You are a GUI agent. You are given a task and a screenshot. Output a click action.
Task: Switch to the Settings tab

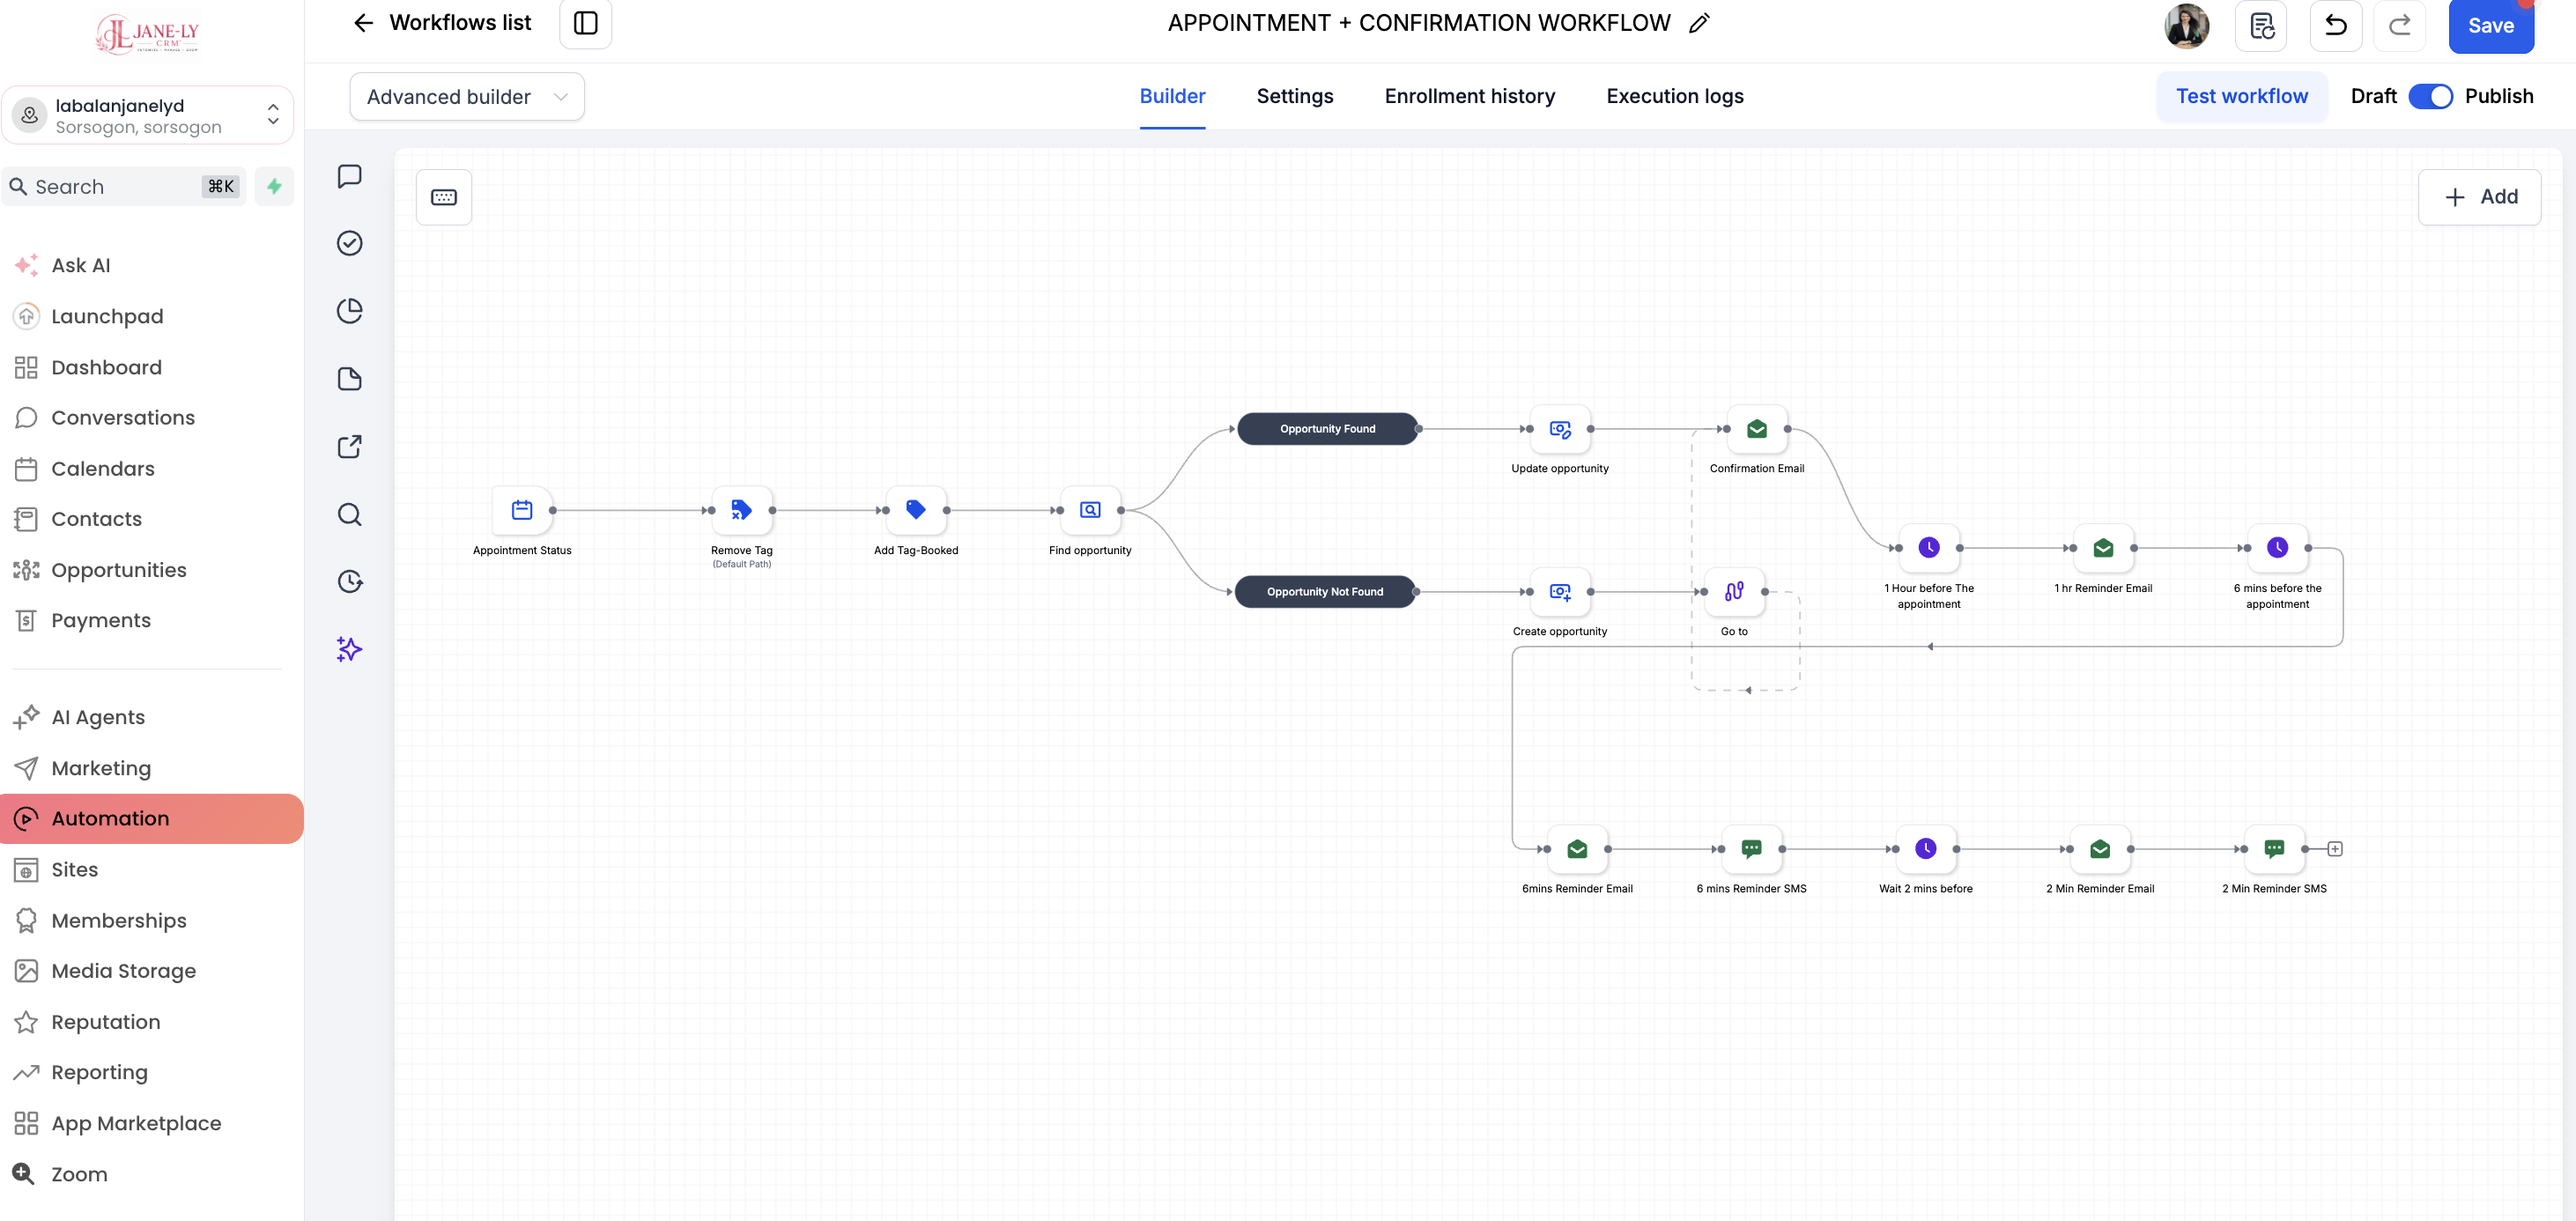tap(1295, 96)
